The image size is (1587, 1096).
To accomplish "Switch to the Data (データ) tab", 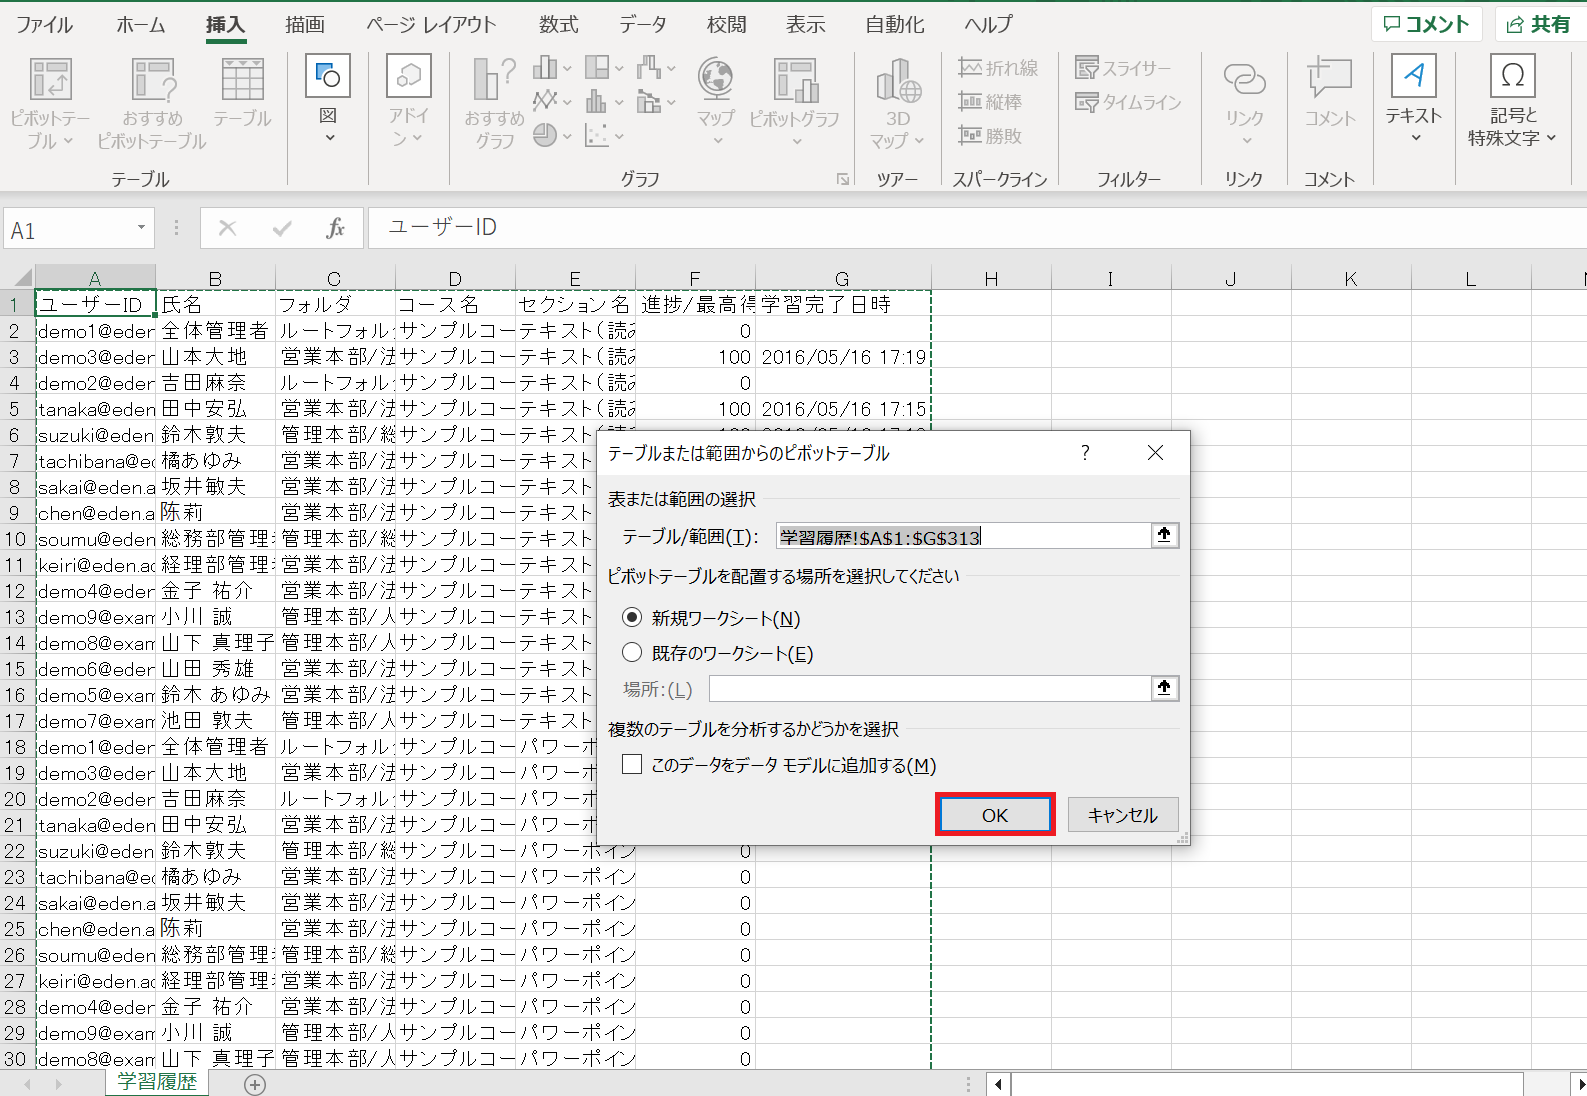I will pyautogui.click(x=642, y=24).
